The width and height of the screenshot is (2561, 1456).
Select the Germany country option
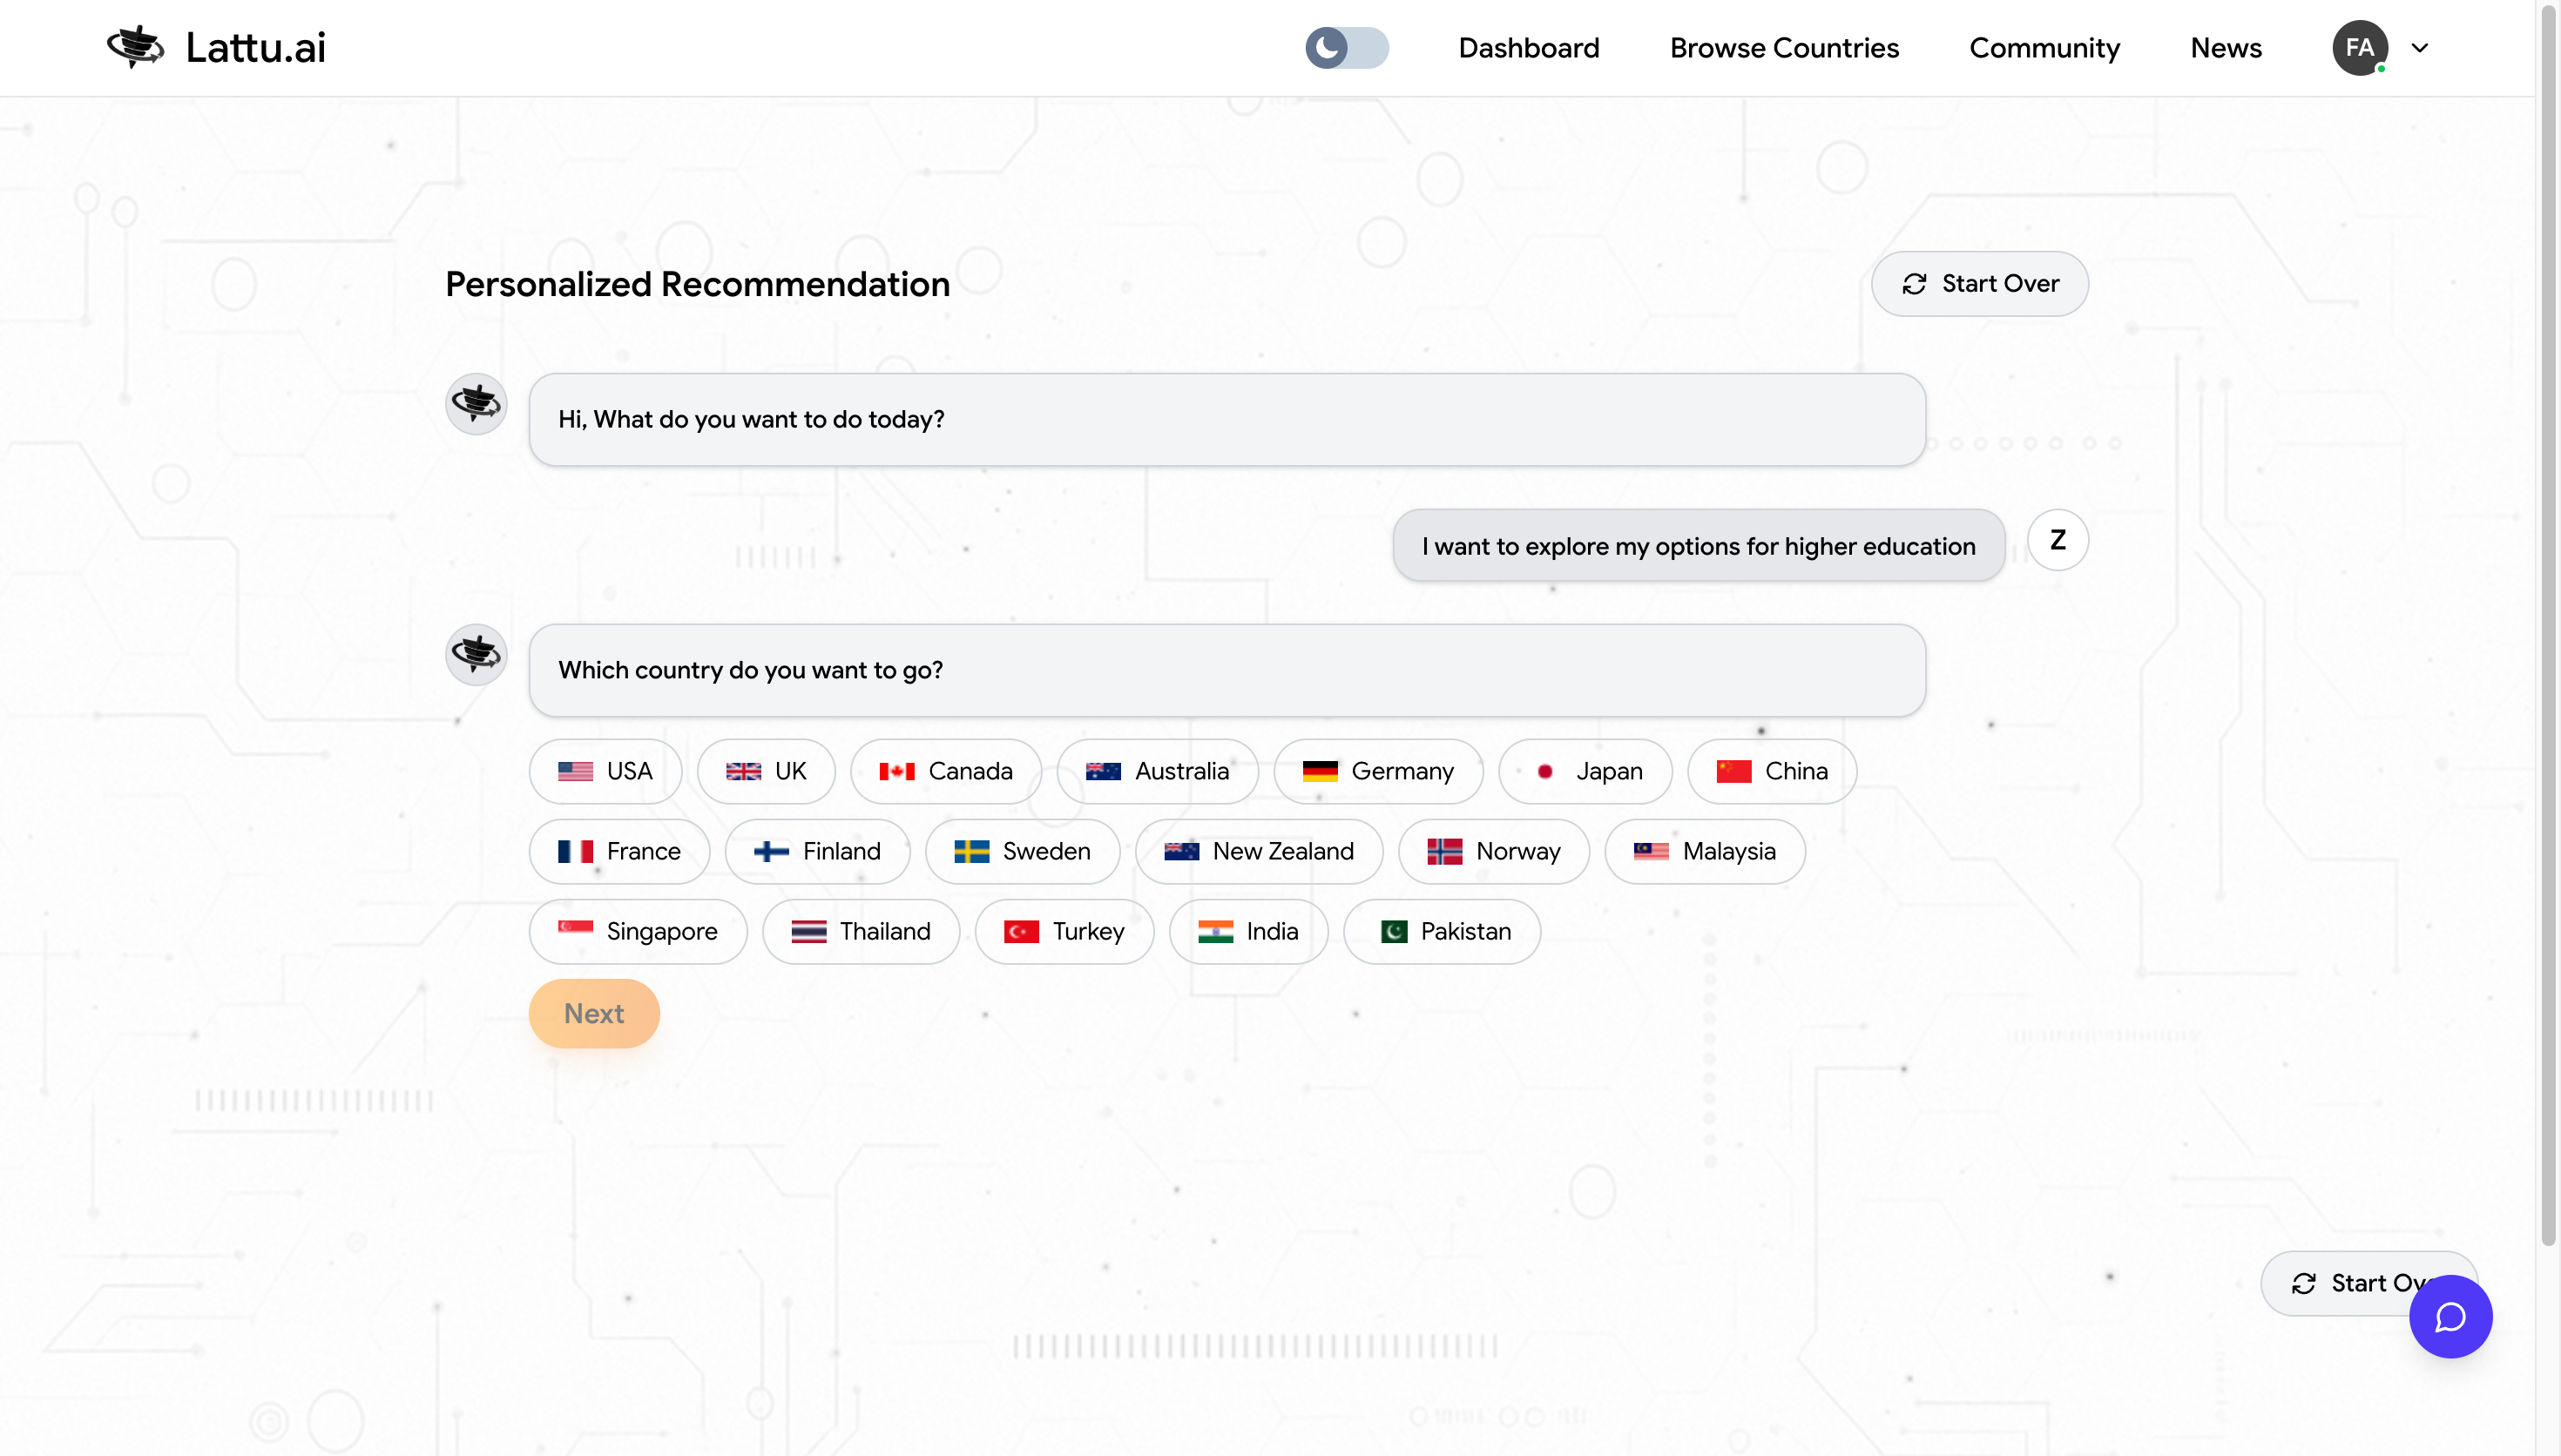click(x=1377, y=771)
